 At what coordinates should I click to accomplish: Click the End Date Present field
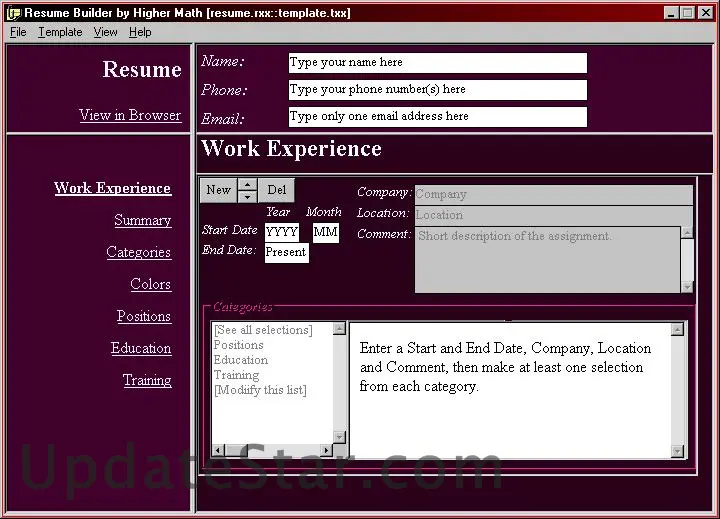(x=286, y=253)
